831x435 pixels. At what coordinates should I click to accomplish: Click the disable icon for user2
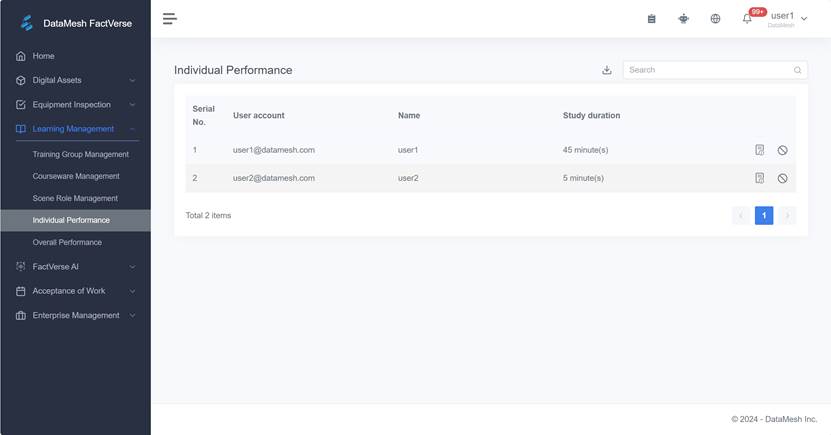coord(782,178)
